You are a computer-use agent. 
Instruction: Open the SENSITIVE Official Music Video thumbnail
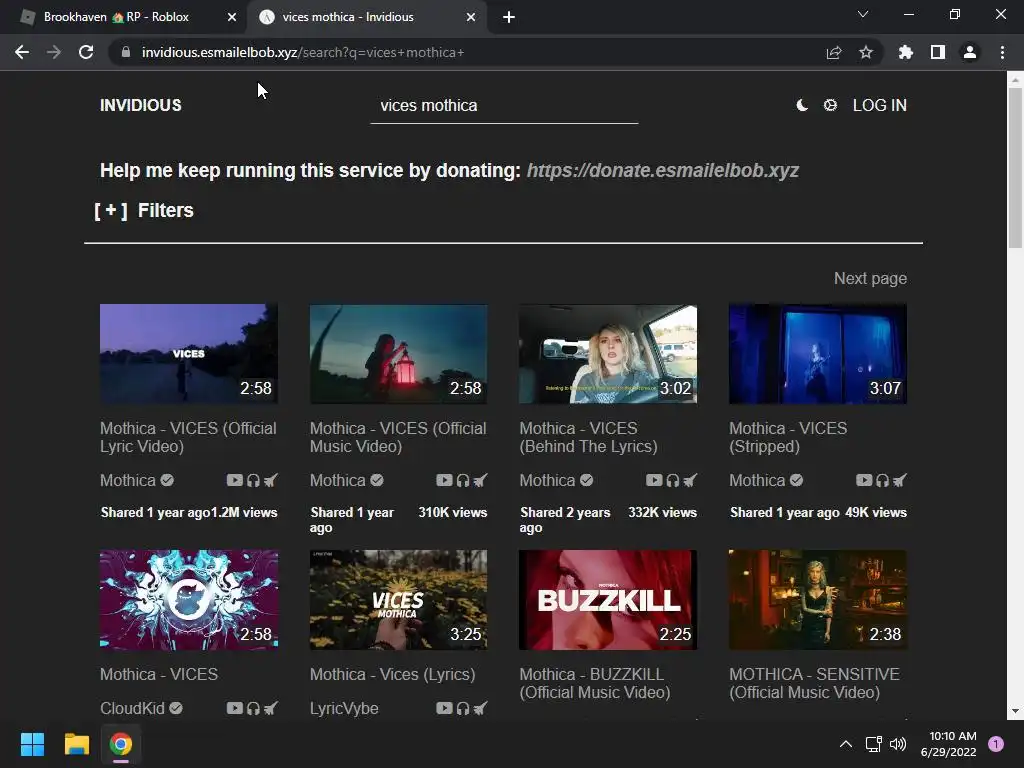[x=818, y=600]
